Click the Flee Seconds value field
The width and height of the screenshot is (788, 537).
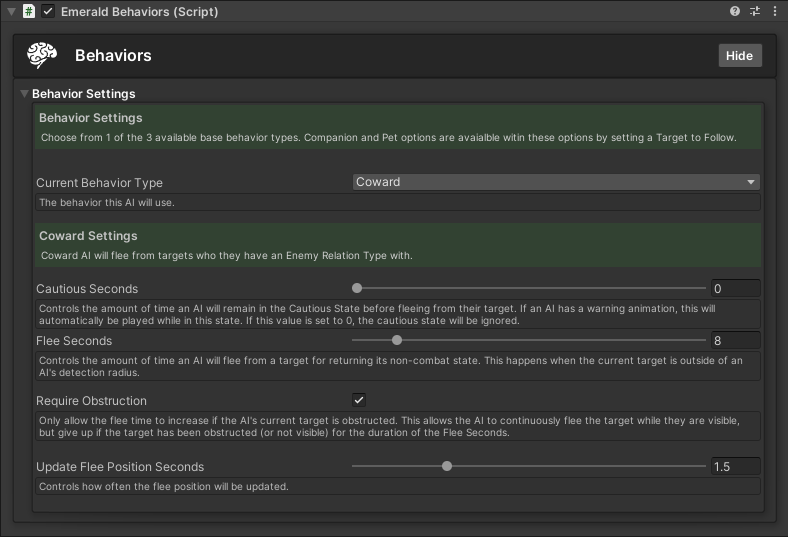[735, 340]
